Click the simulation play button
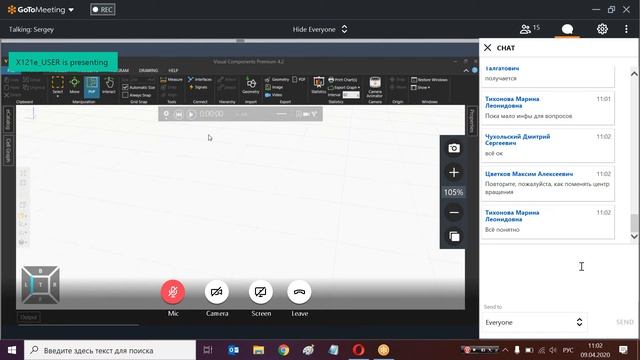Image resolution: width=640 pixels, height=360 pixels. tap(191, 114)
